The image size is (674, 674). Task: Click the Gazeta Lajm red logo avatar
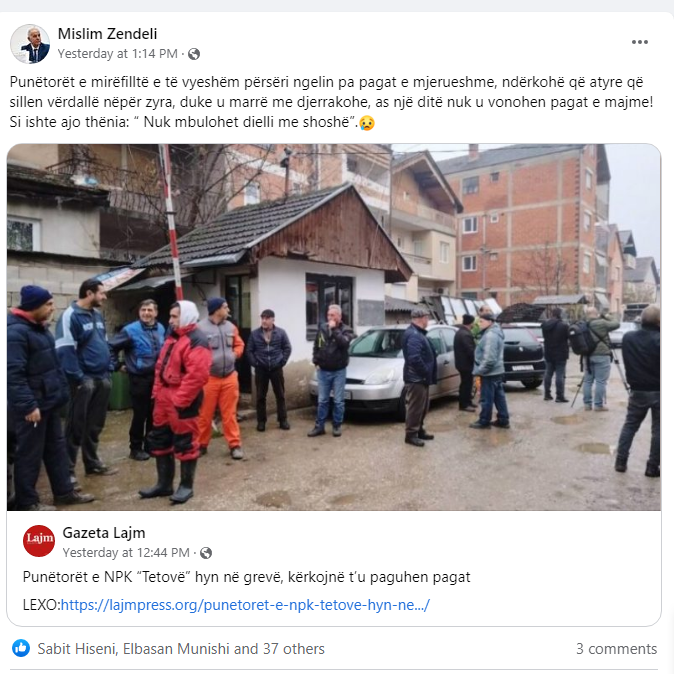click(39, 541)
